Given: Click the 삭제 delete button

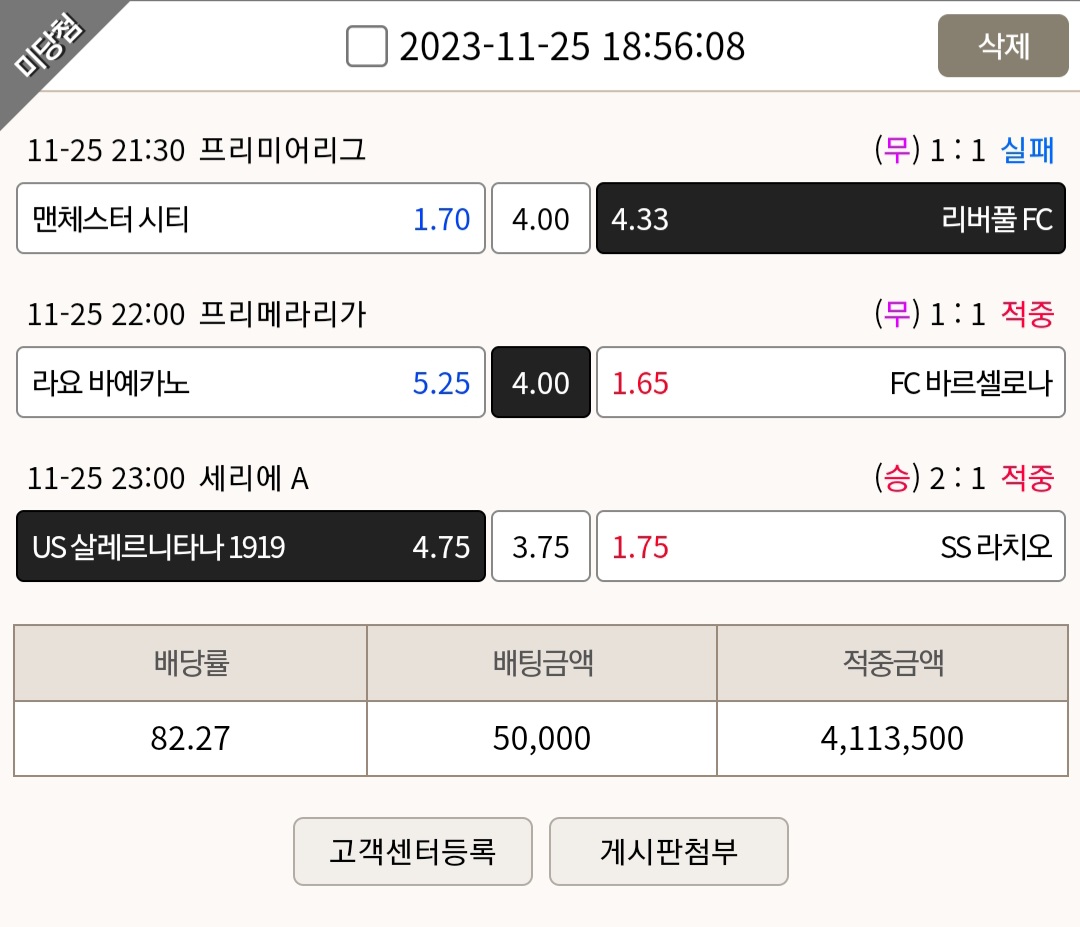Looking at the screenshot, I should 1003,45.
